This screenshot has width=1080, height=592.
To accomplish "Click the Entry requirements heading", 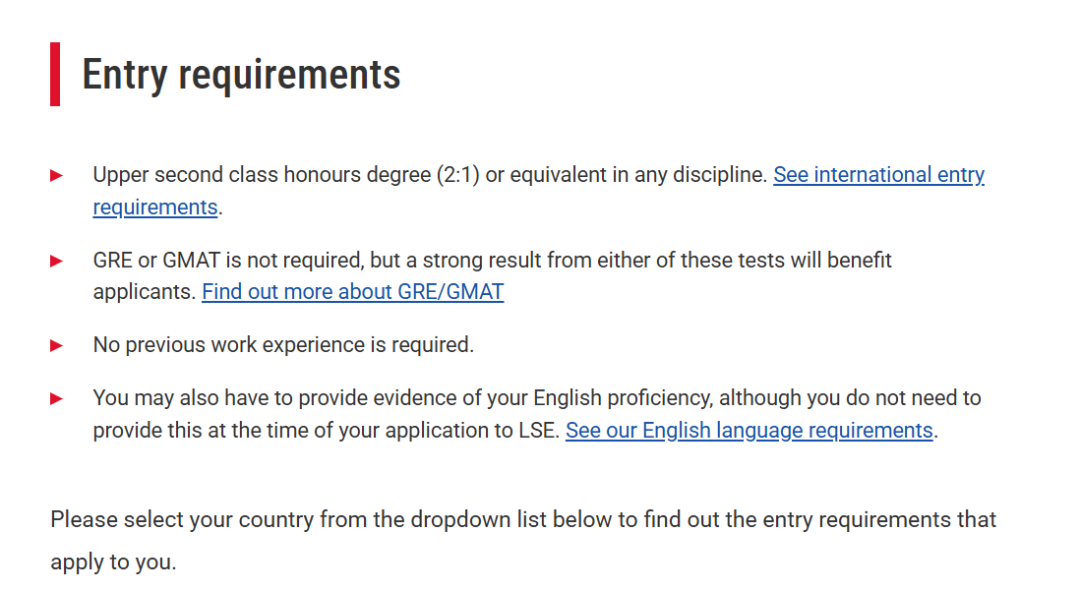I will pyautogui.click(x=241, y=74).
